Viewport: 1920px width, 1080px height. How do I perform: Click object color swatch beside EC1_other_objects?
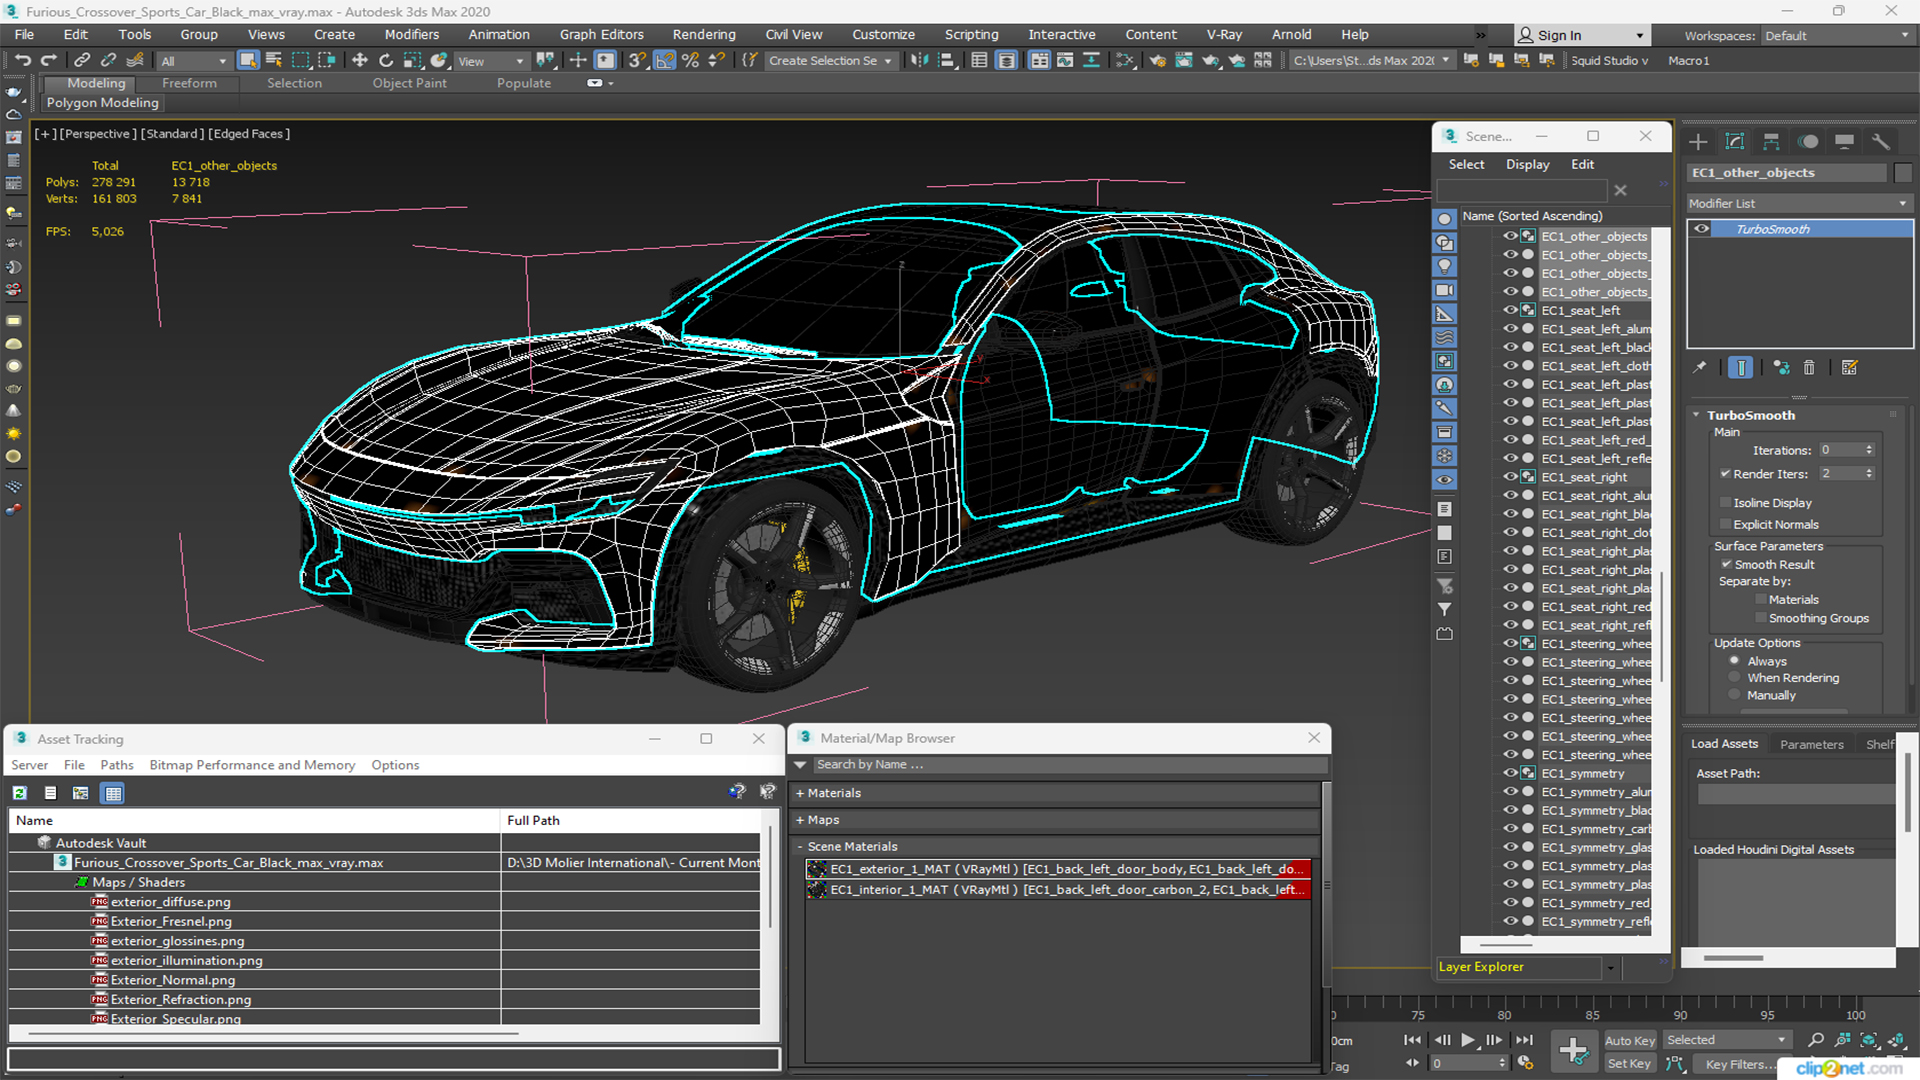[x=1903, y=173]
